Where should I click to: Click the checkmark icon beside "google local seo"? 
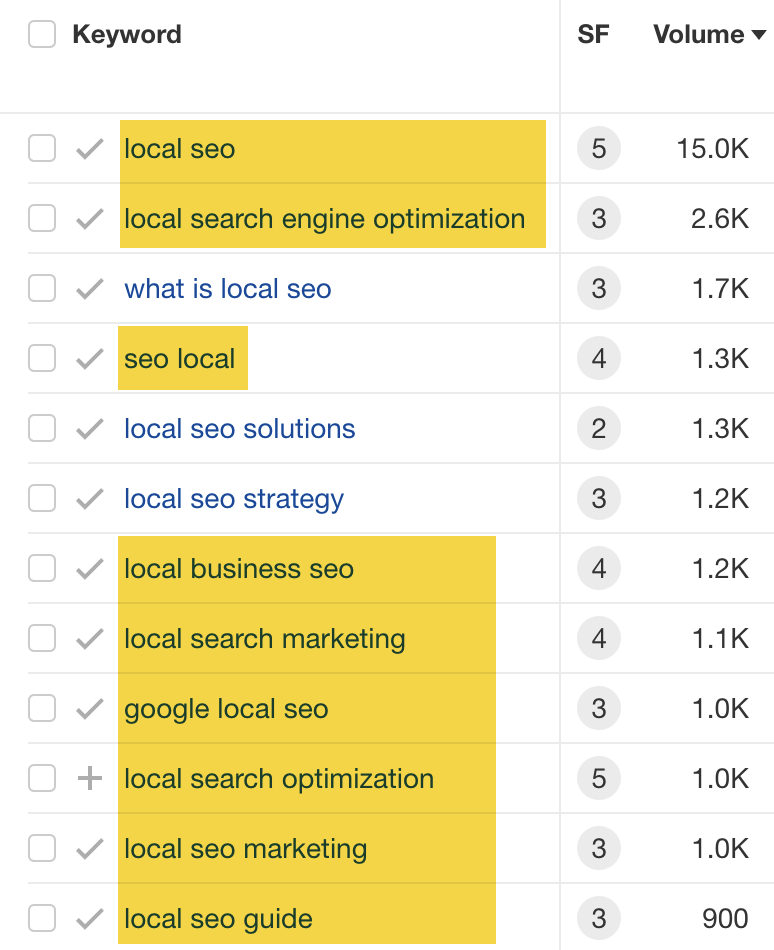click(x=87, y=708)
